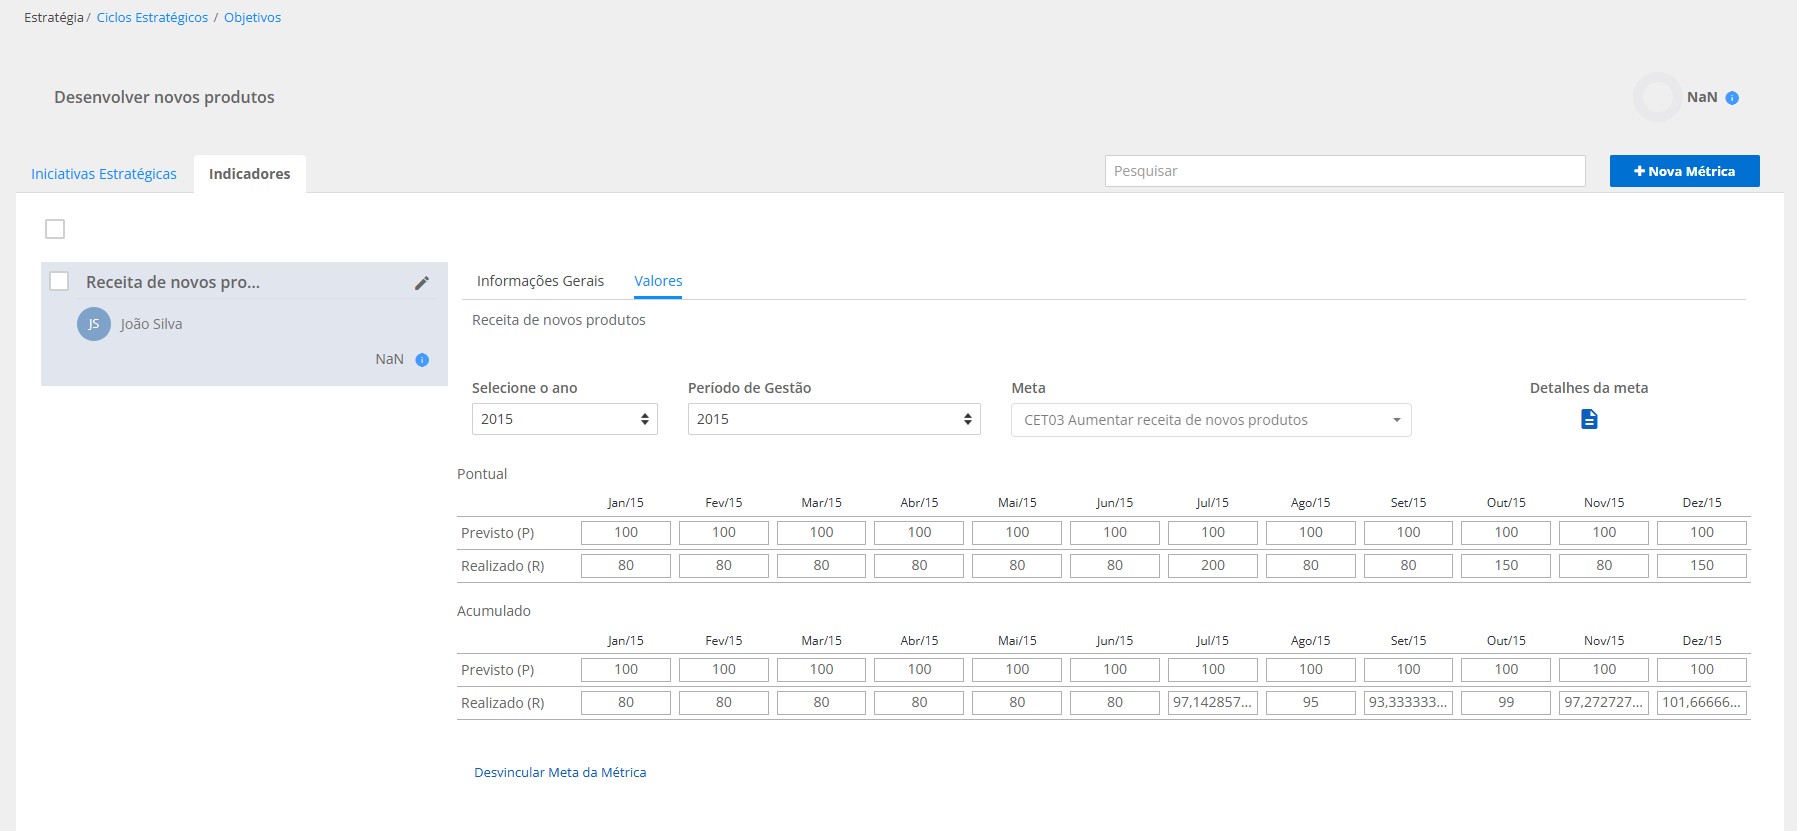Expand the Meta CET03 dropdown
The height and width of the screenshot is (831, 1797).
click(1210, 420)
